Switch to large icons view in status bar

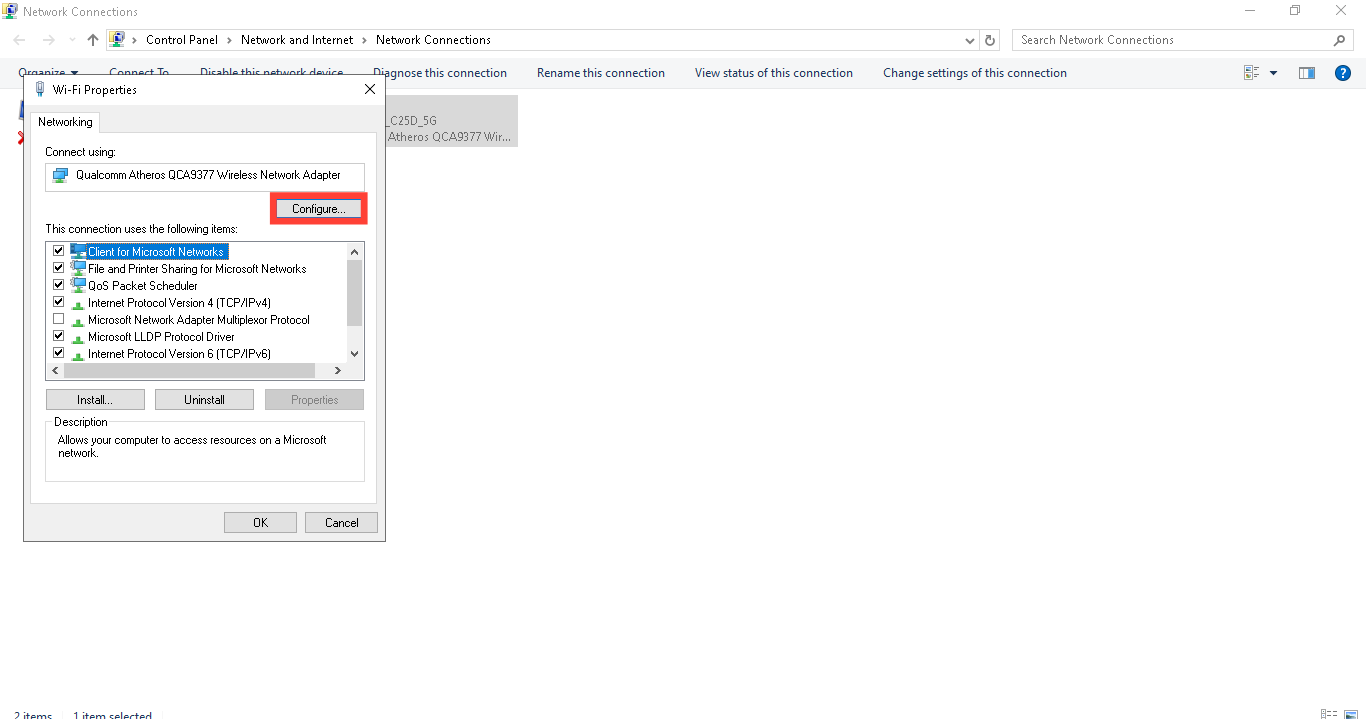pyautogui.click(x=1350, y=714)
